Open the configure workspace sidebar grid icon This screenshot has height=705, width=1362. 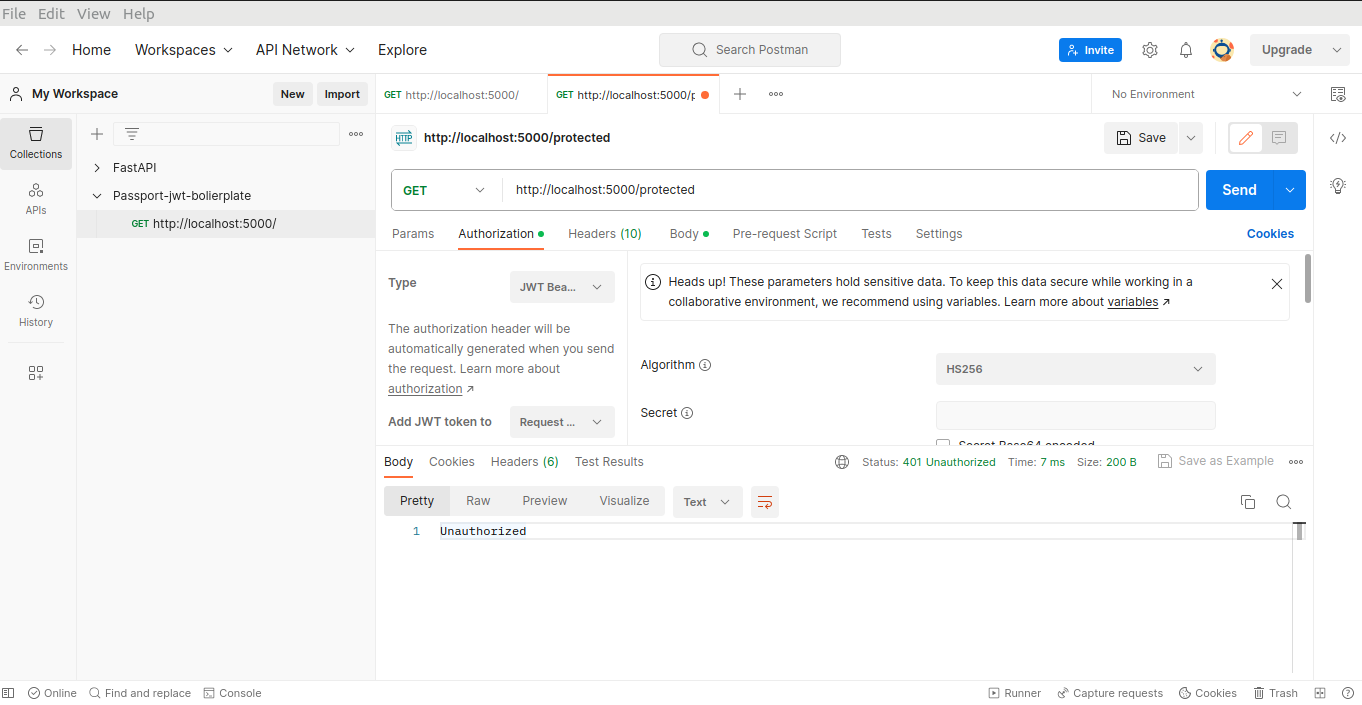pyautogui.click(x=36, y=373)
